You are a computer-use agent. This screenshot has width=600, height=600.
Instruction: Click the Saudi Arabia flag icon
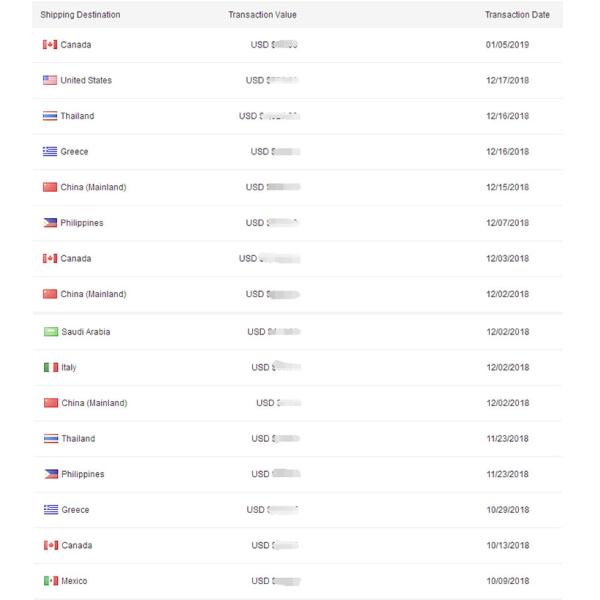pos(50,332)
